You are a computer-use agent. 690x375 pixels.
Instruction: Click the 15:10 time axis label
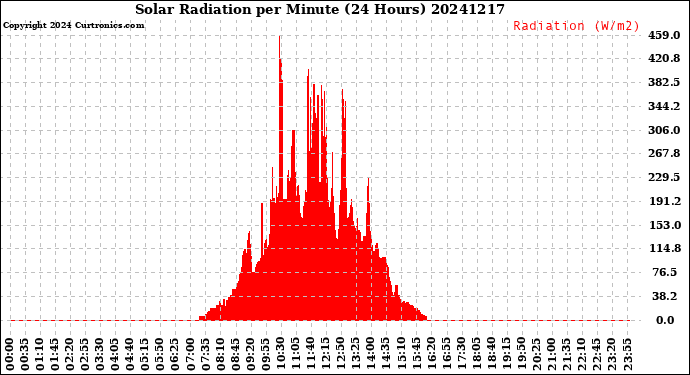pos(401,355)
